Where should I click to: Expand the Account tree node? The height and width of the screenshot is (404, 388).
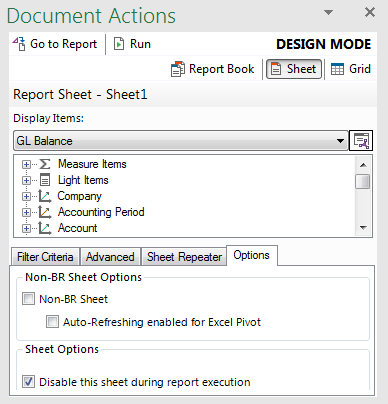(26, 228)
